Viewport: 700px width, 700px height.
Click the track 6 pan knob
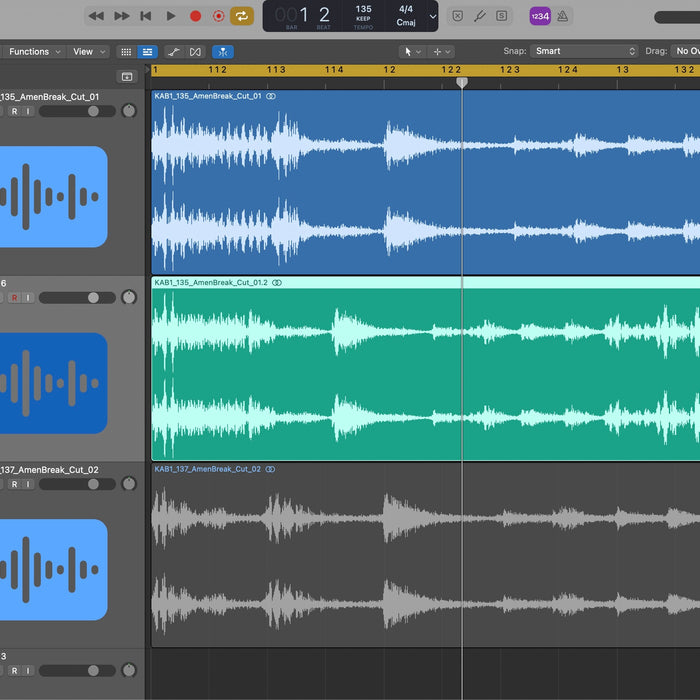pos(129,297)
